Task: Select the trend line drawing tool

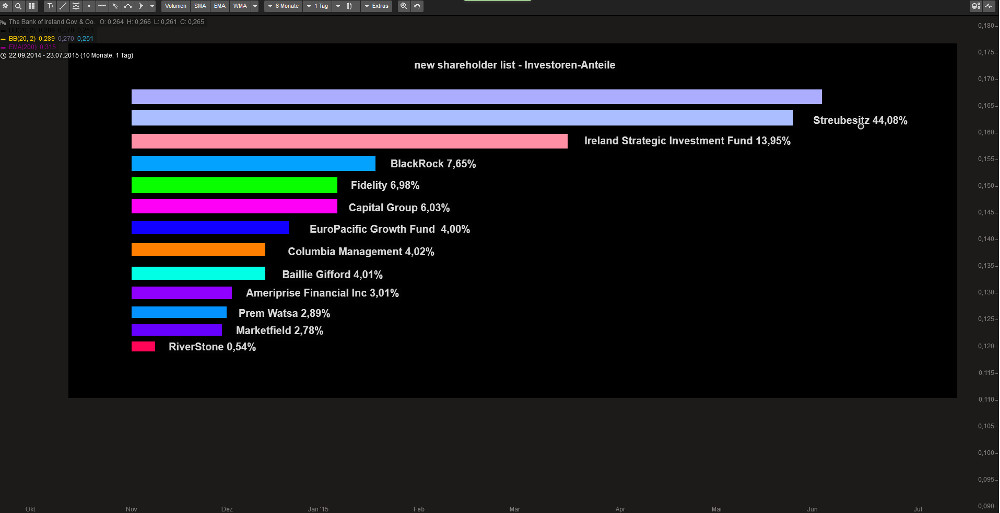Action: [62, 6]
